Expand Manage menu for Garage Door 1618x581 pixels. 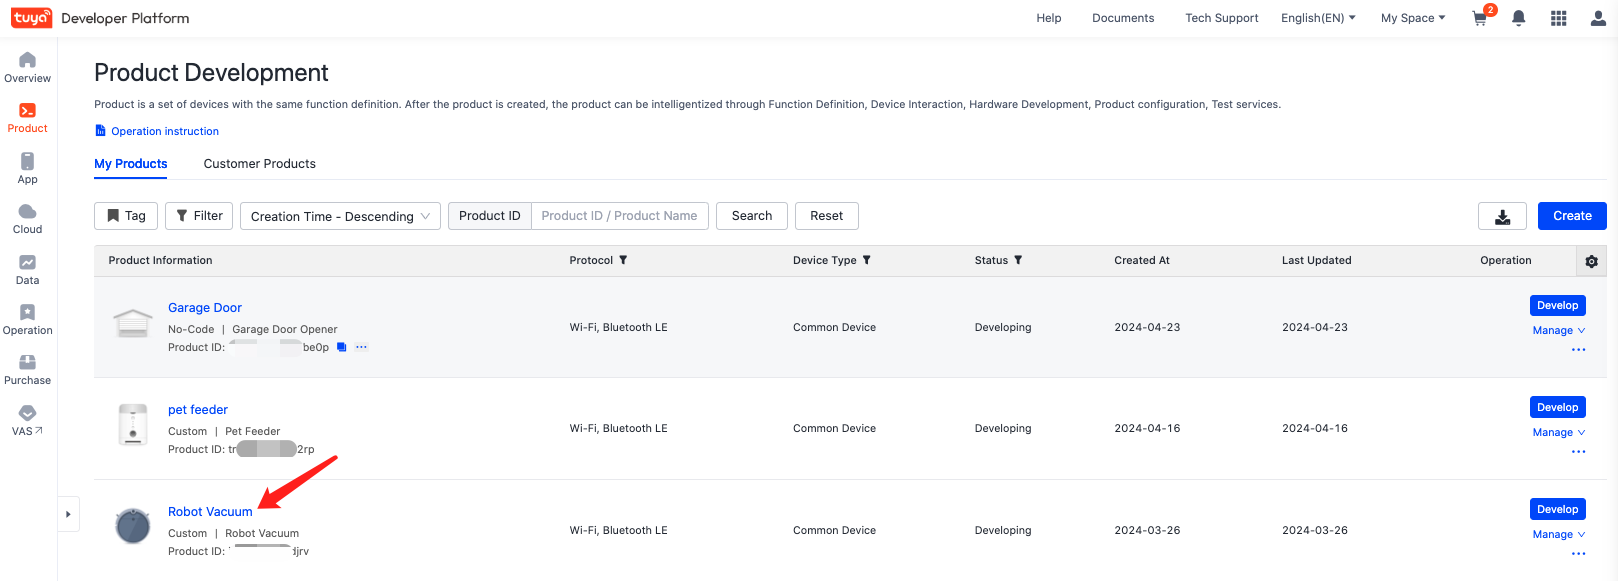coord(1558,330)
